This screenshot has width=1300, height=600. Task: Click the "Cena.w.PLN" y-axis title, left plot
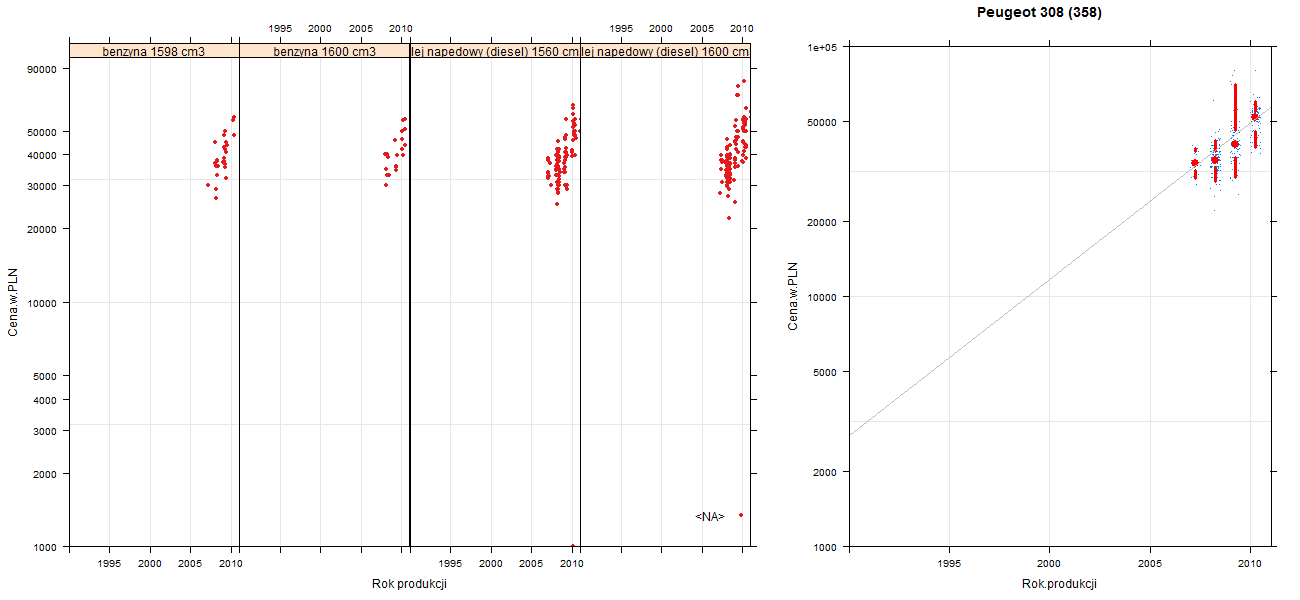[x=14, y=303]
